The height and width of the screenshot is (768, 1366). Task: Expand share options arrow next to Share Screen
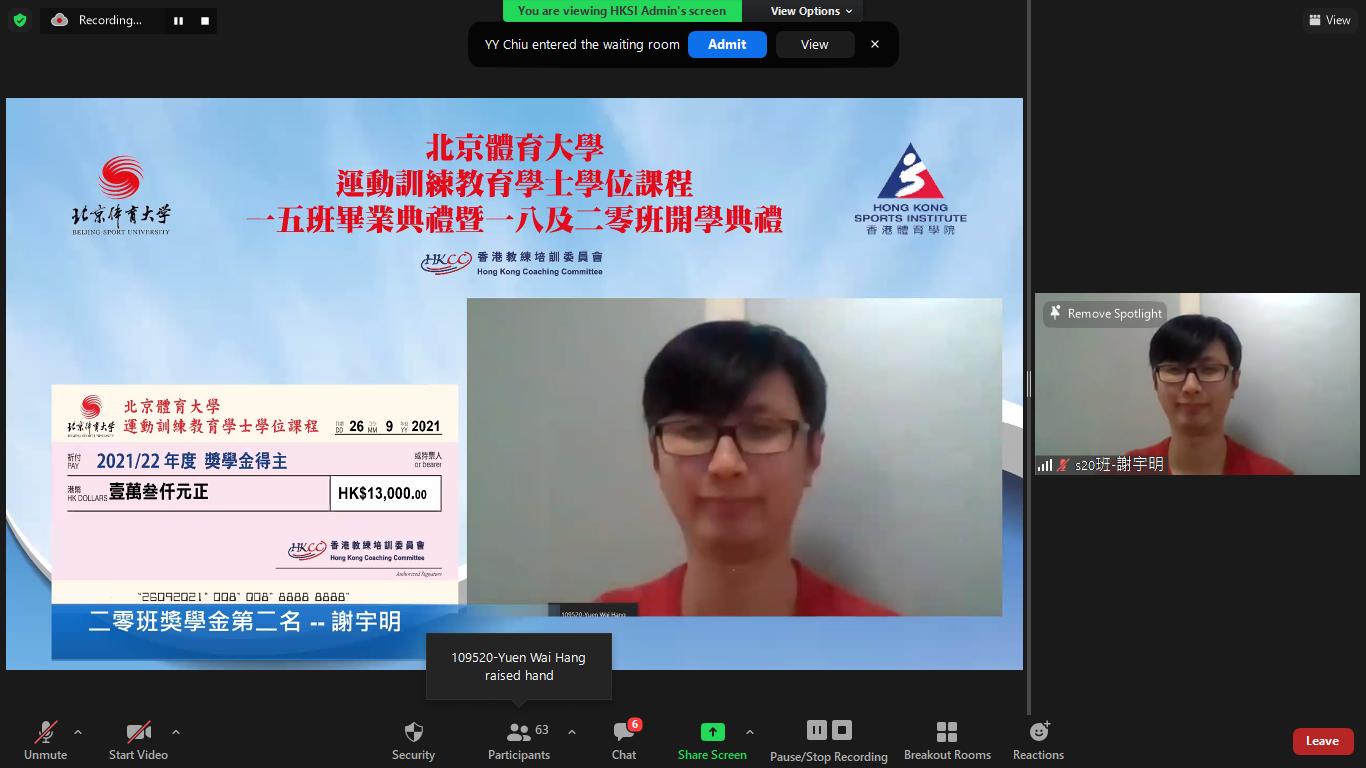click(750, 732)
